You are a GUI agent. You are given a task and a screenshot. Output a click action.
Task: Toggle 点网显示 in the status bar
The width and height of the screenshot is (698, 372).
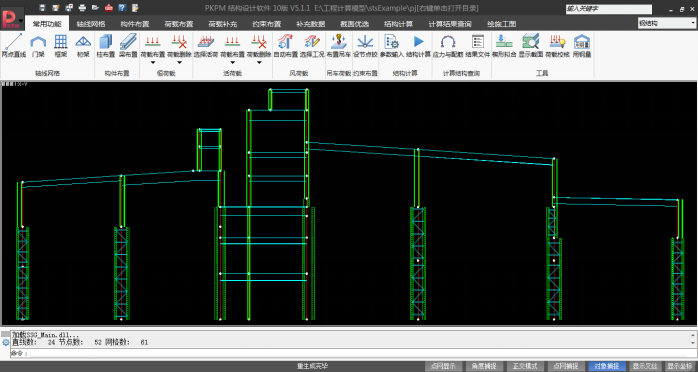point(443,366)
